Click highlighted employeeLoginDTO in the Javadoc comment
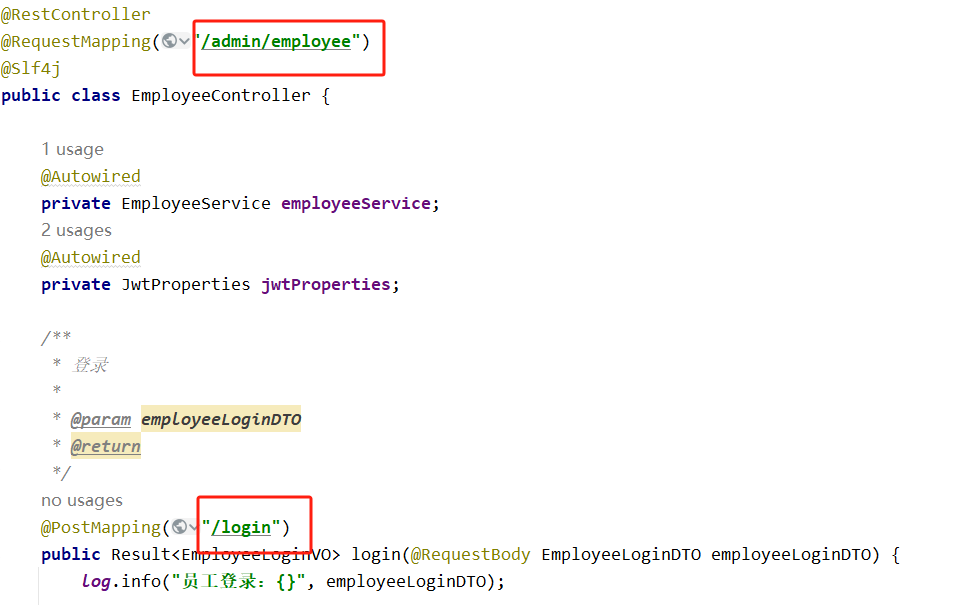The image size is (973, 605). click(x=221, y=419)
